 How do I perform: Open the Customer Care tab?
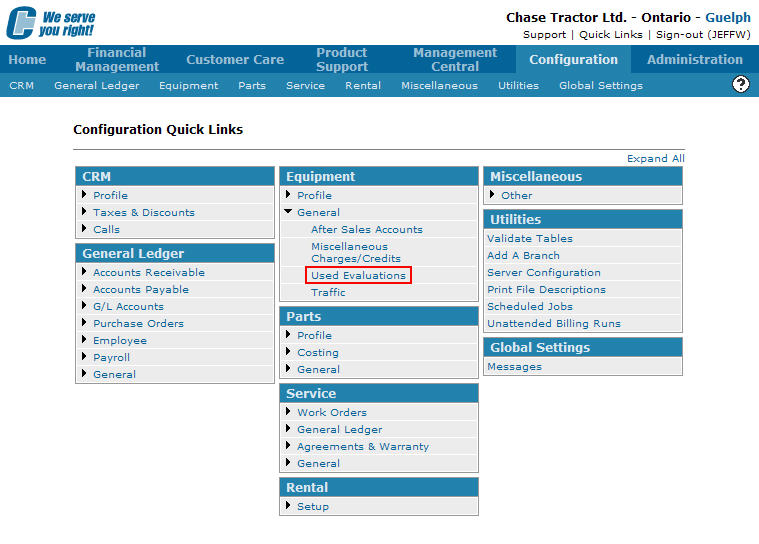pyautogui.click(x=235, y=60)
